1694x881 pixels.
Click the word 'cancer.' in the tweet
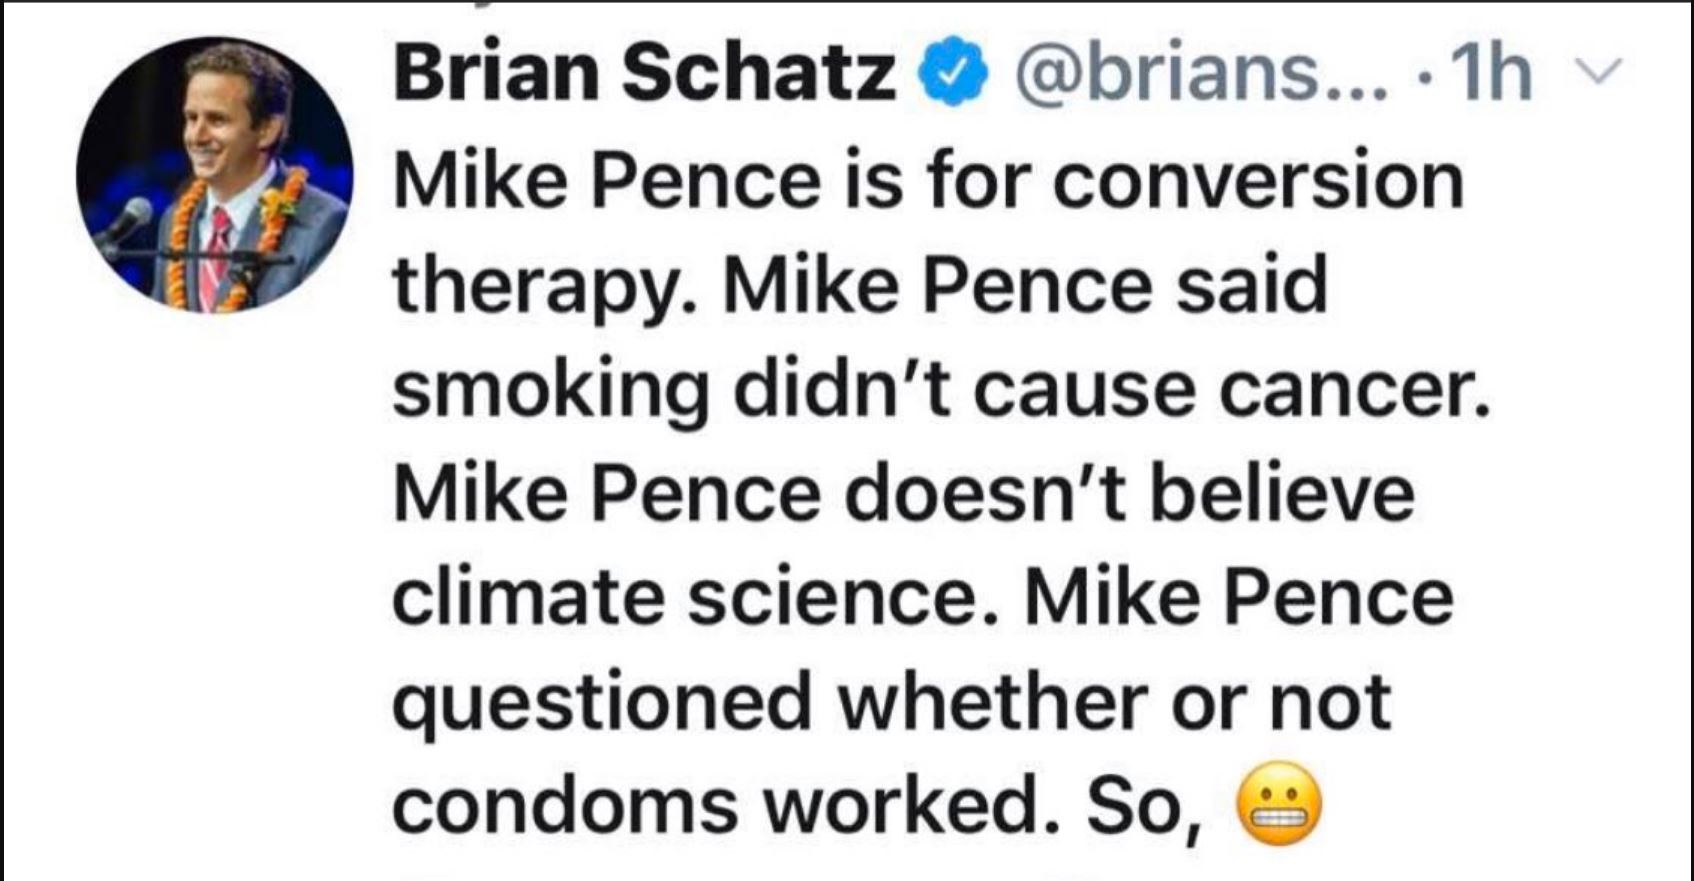pos(1353,389)
